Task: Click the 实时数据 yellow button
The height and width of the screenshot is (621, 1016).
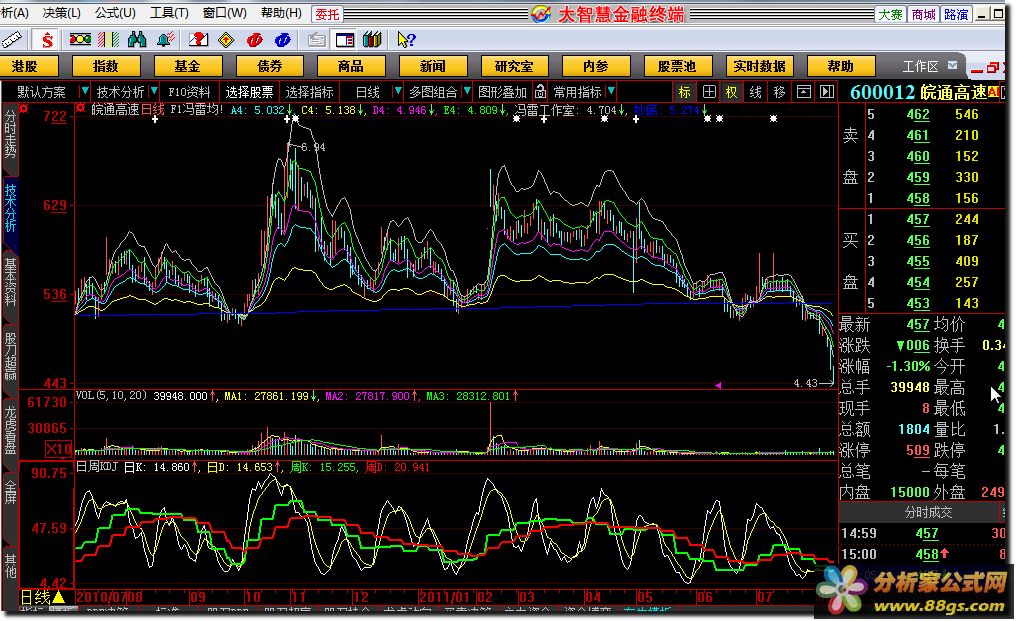Action: click(759, 66)
